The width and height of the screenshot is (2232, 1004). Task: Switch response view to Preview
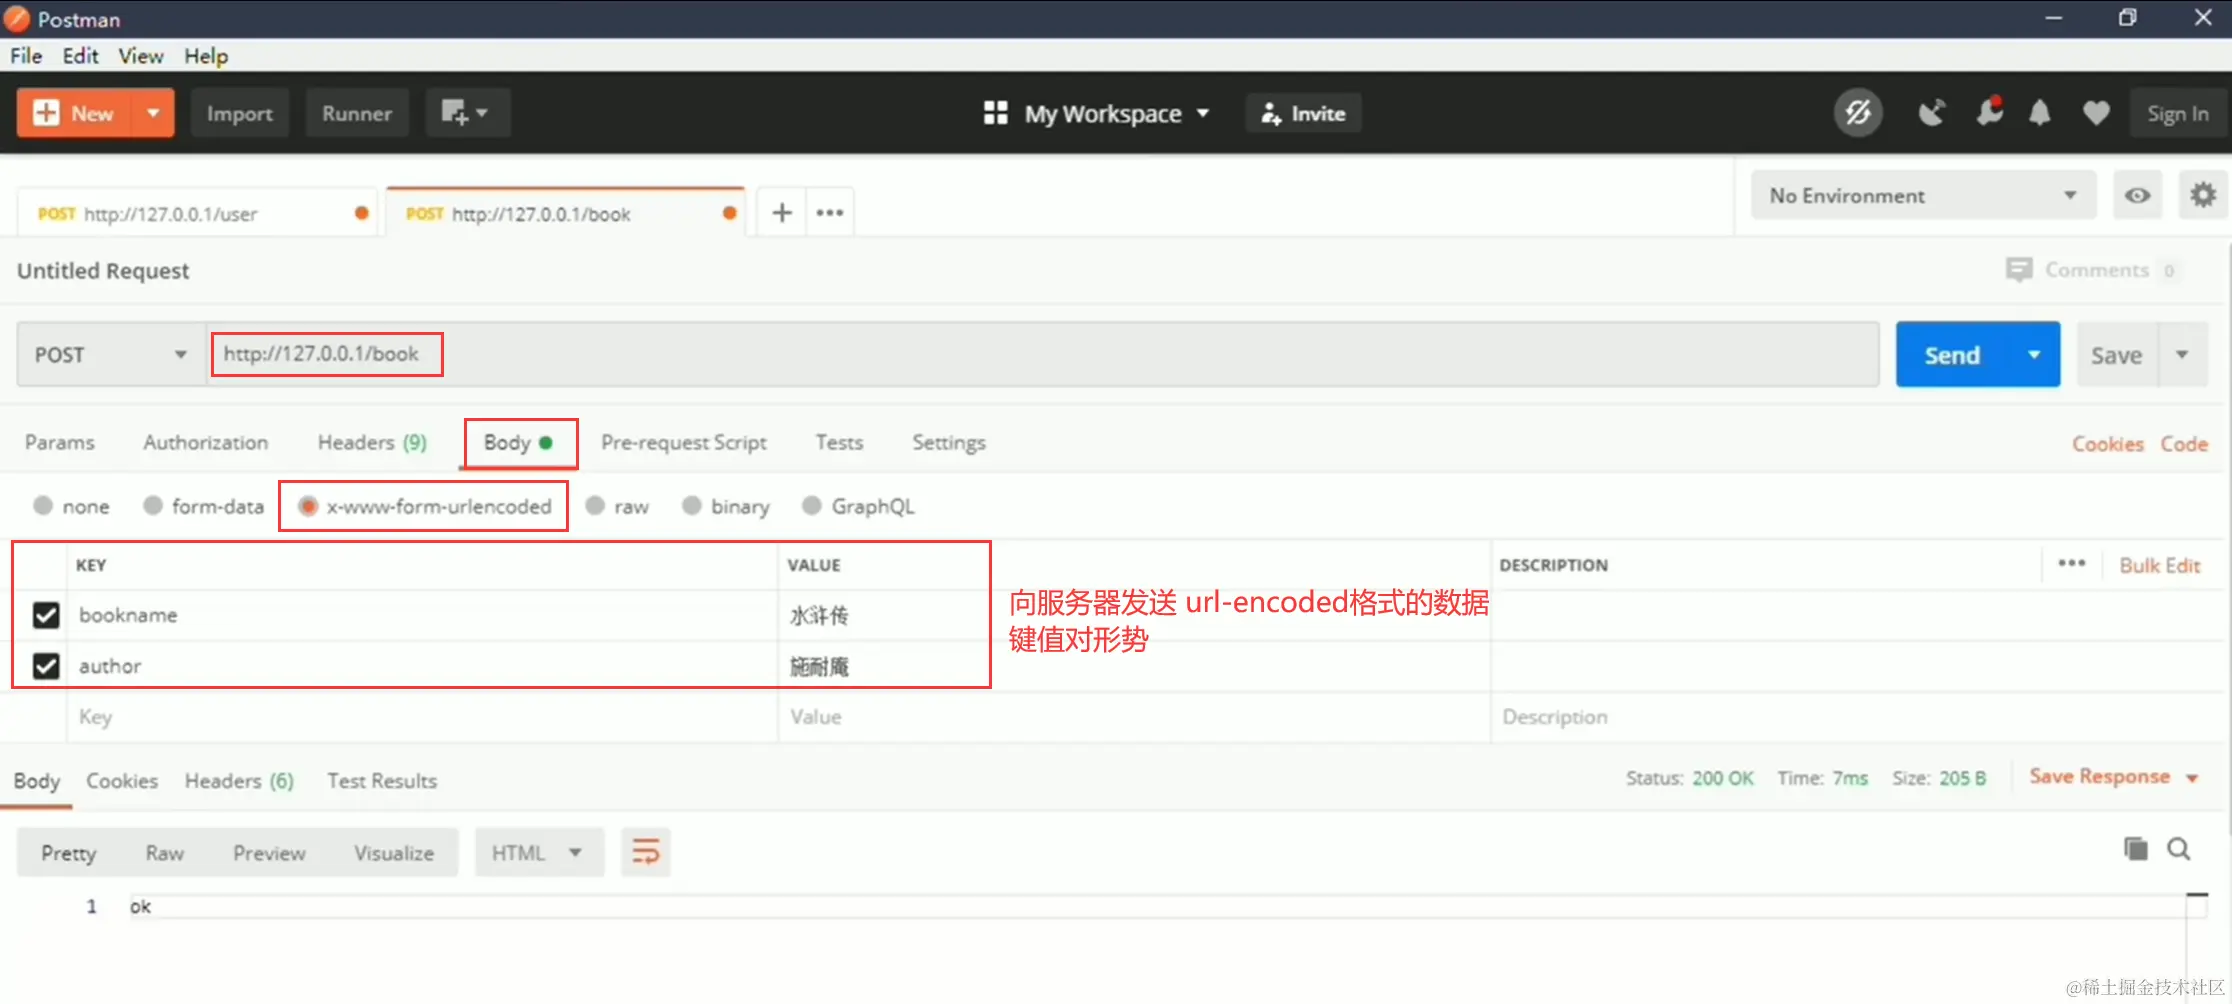click(x=269, y=853)
